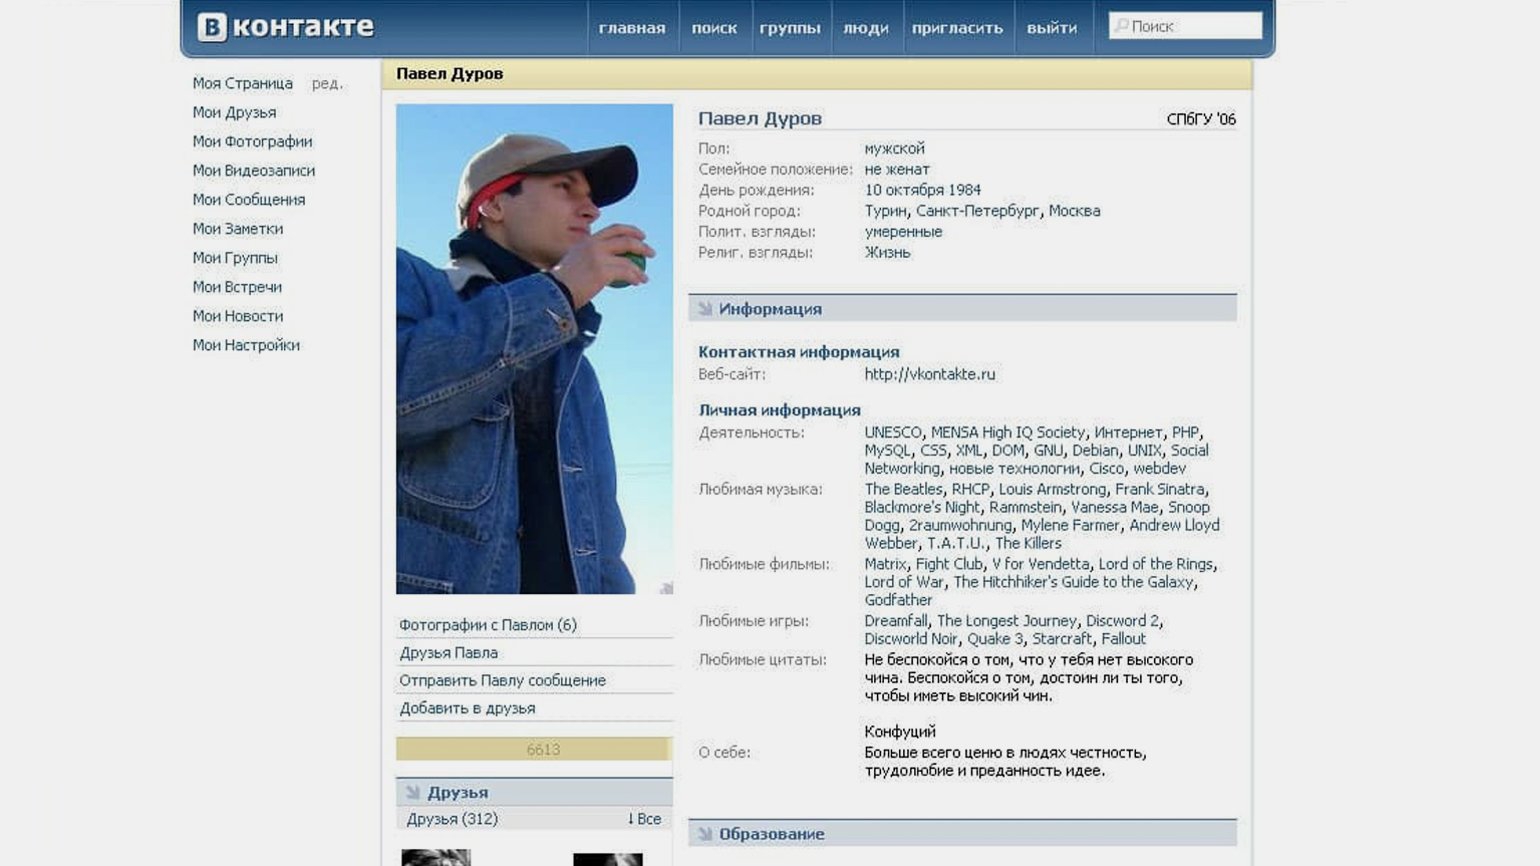Image resolution: width=1540 pixels, height=866 pixels.
Task: Click the arrow icon beside Образование
Action: coord(705,834)
